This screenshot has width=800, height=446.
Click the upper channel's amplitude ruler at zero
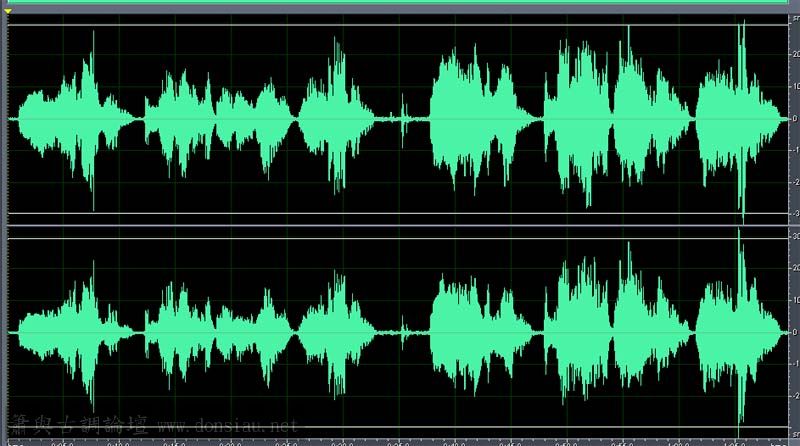click(793, 119)
